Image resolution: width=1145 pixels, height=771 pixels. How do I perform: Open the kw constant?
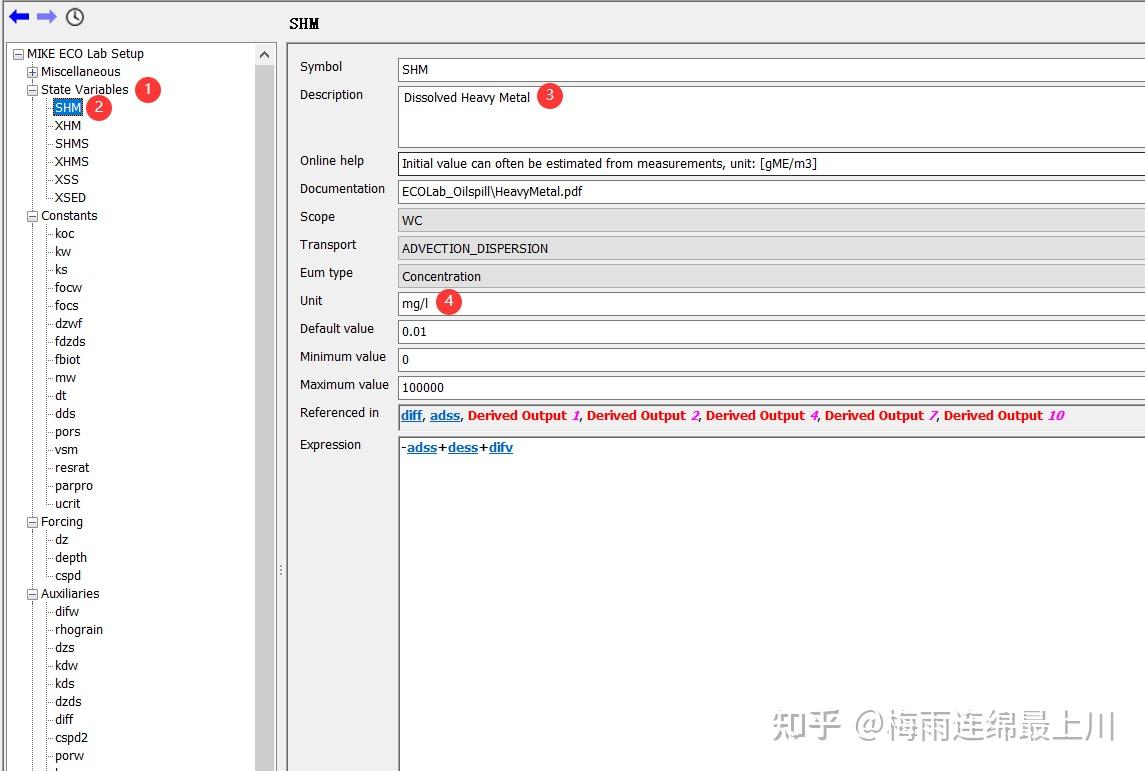[63, 252]
